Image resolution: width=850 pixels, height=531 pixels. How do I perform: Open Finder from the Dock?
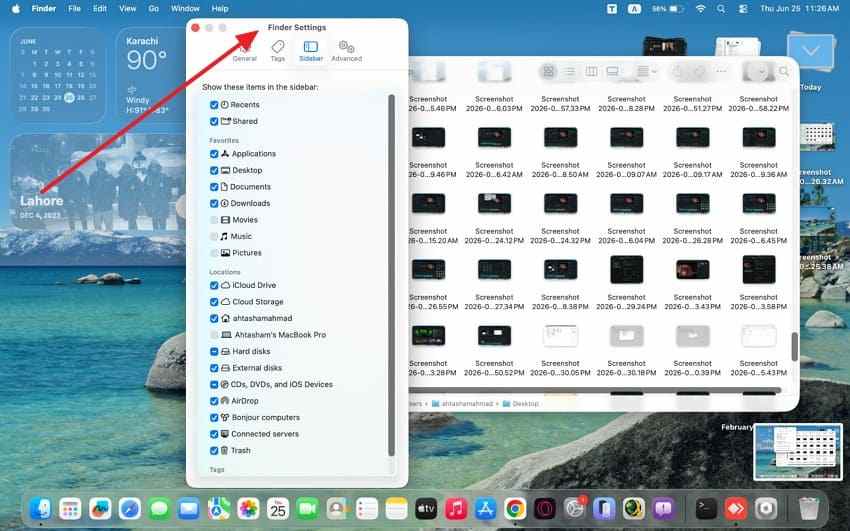(41, 509)
